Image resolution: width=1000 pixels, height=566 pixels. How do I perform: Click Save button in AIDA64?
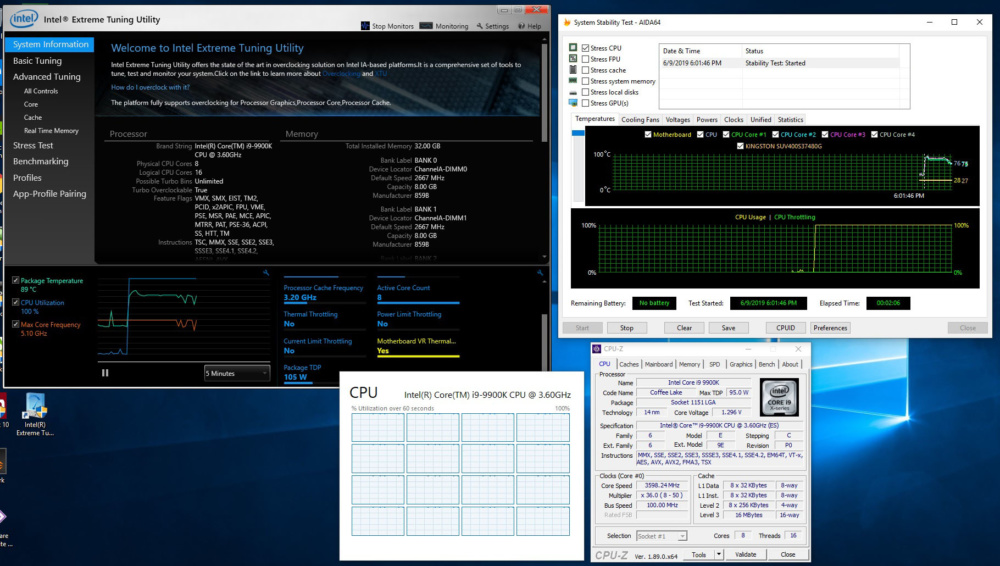[728, 328]
